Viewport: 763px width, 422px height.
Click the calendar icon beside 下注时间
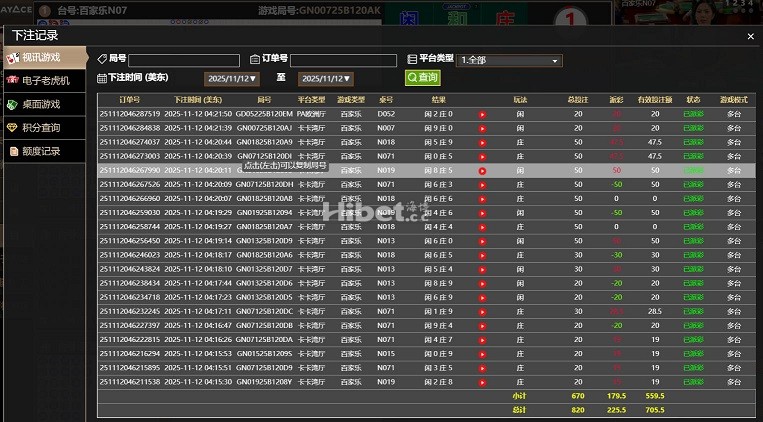click(102, 78)
